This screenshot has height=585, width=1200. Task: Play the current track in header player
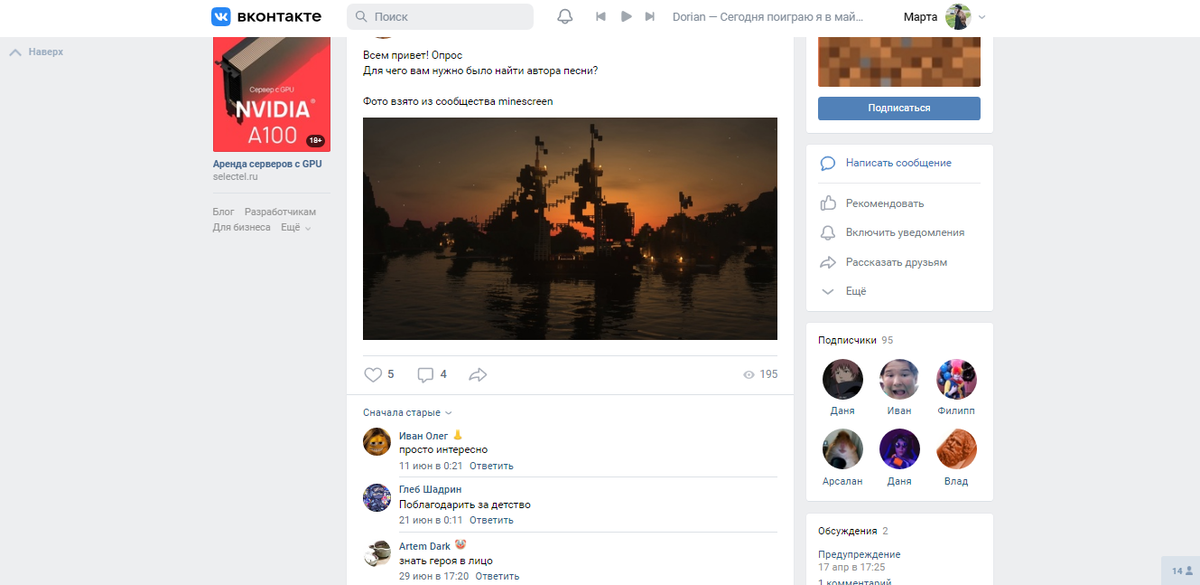tap(626, 17)
